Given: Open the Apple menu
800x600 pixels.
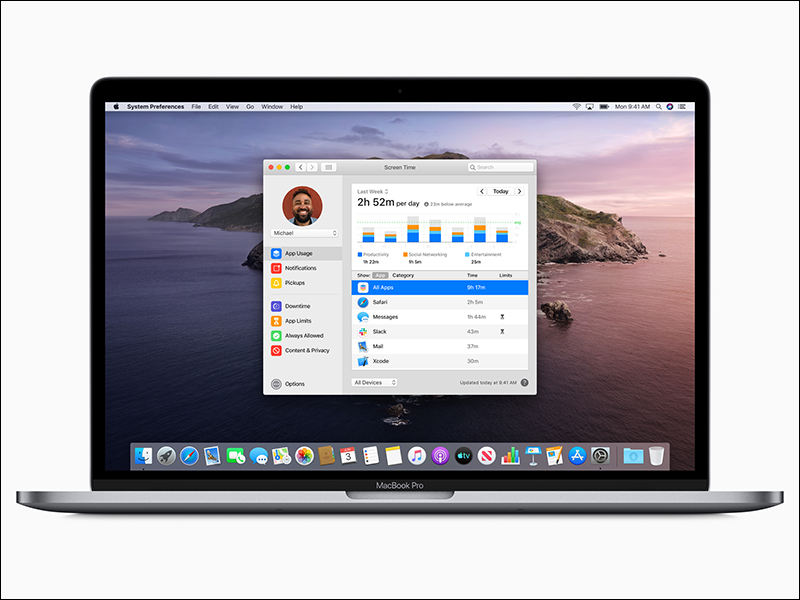Looking at the screenshot, I should pos(116,107).
